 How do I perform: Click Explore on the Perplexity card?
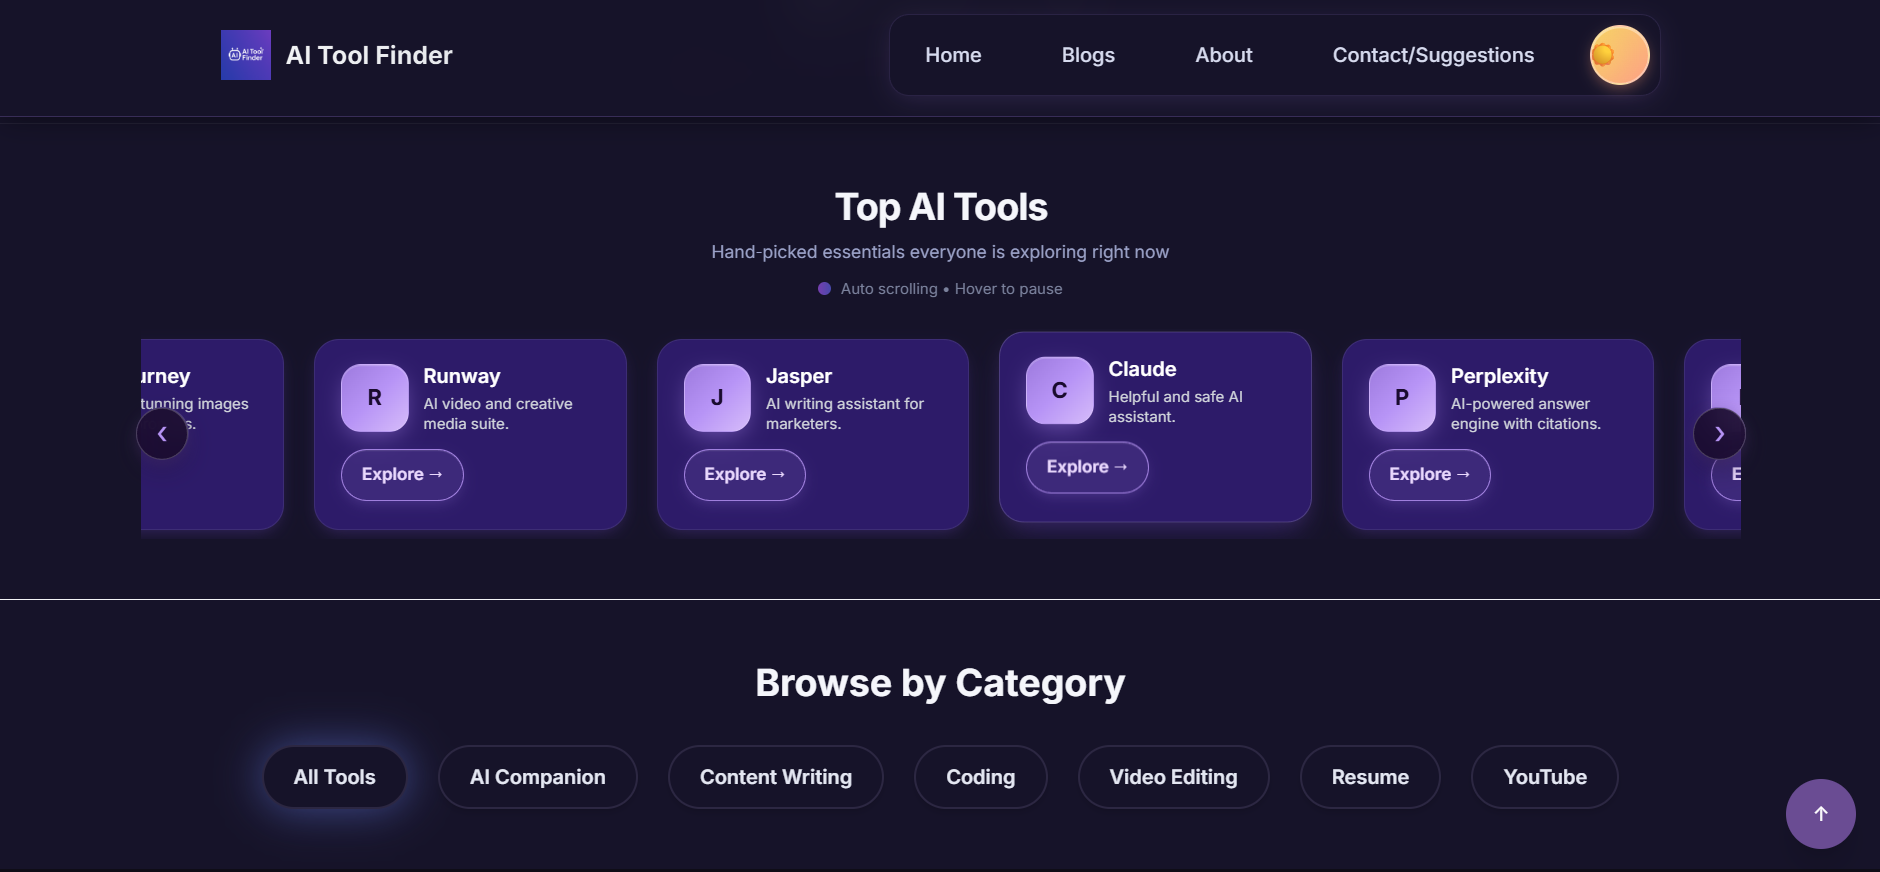[x=1430, y=475]
